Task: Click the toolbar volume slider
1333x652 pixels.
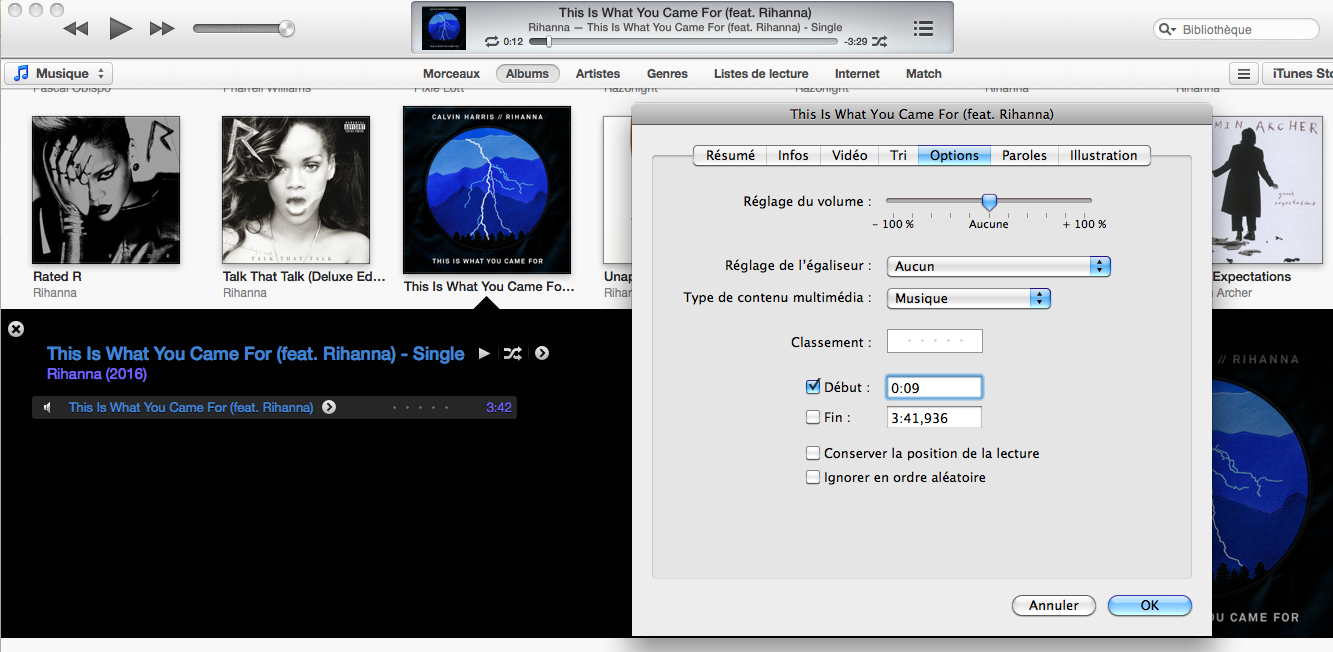Action: tap(243, 28)
